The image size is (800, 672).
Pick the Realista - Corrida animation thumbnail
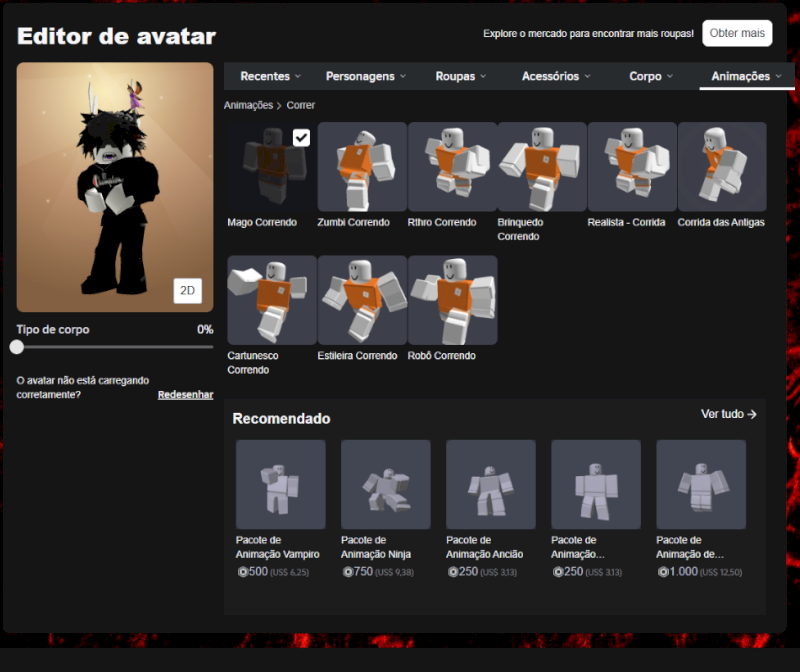[x=632, y=166]
